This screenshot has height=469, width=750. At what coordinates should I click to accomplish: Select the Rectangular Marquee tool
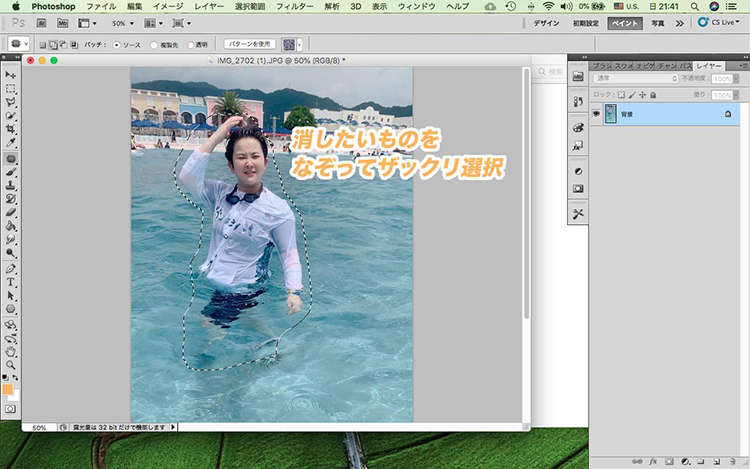[11, 89]
